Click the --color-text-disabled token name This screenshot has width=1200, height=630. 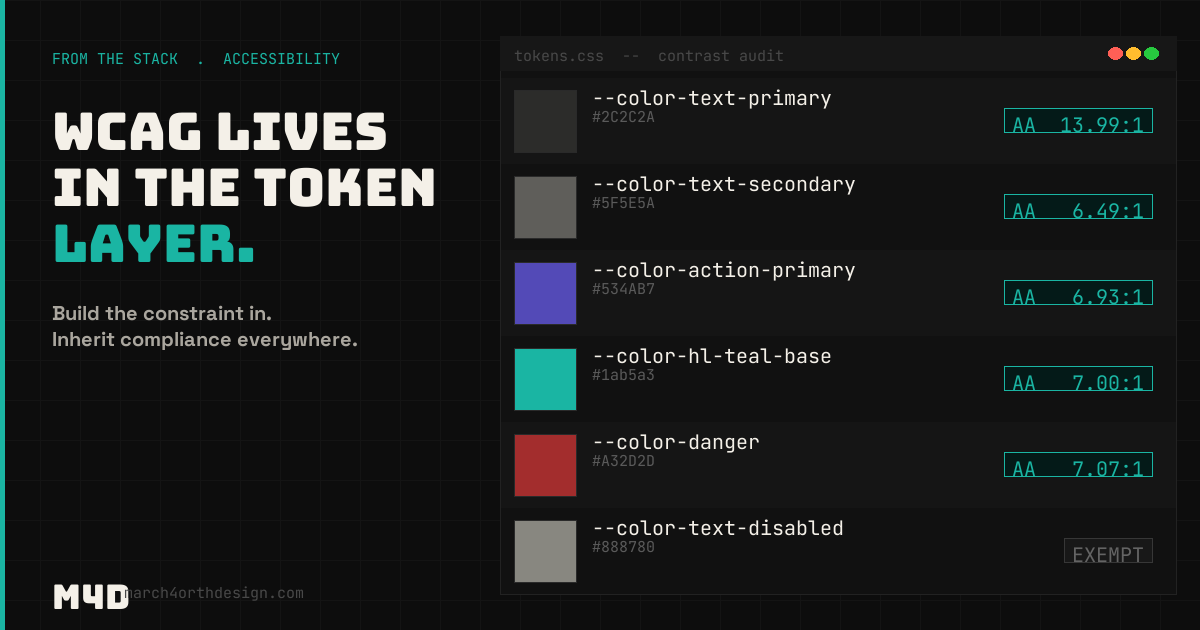coord(718,529)
